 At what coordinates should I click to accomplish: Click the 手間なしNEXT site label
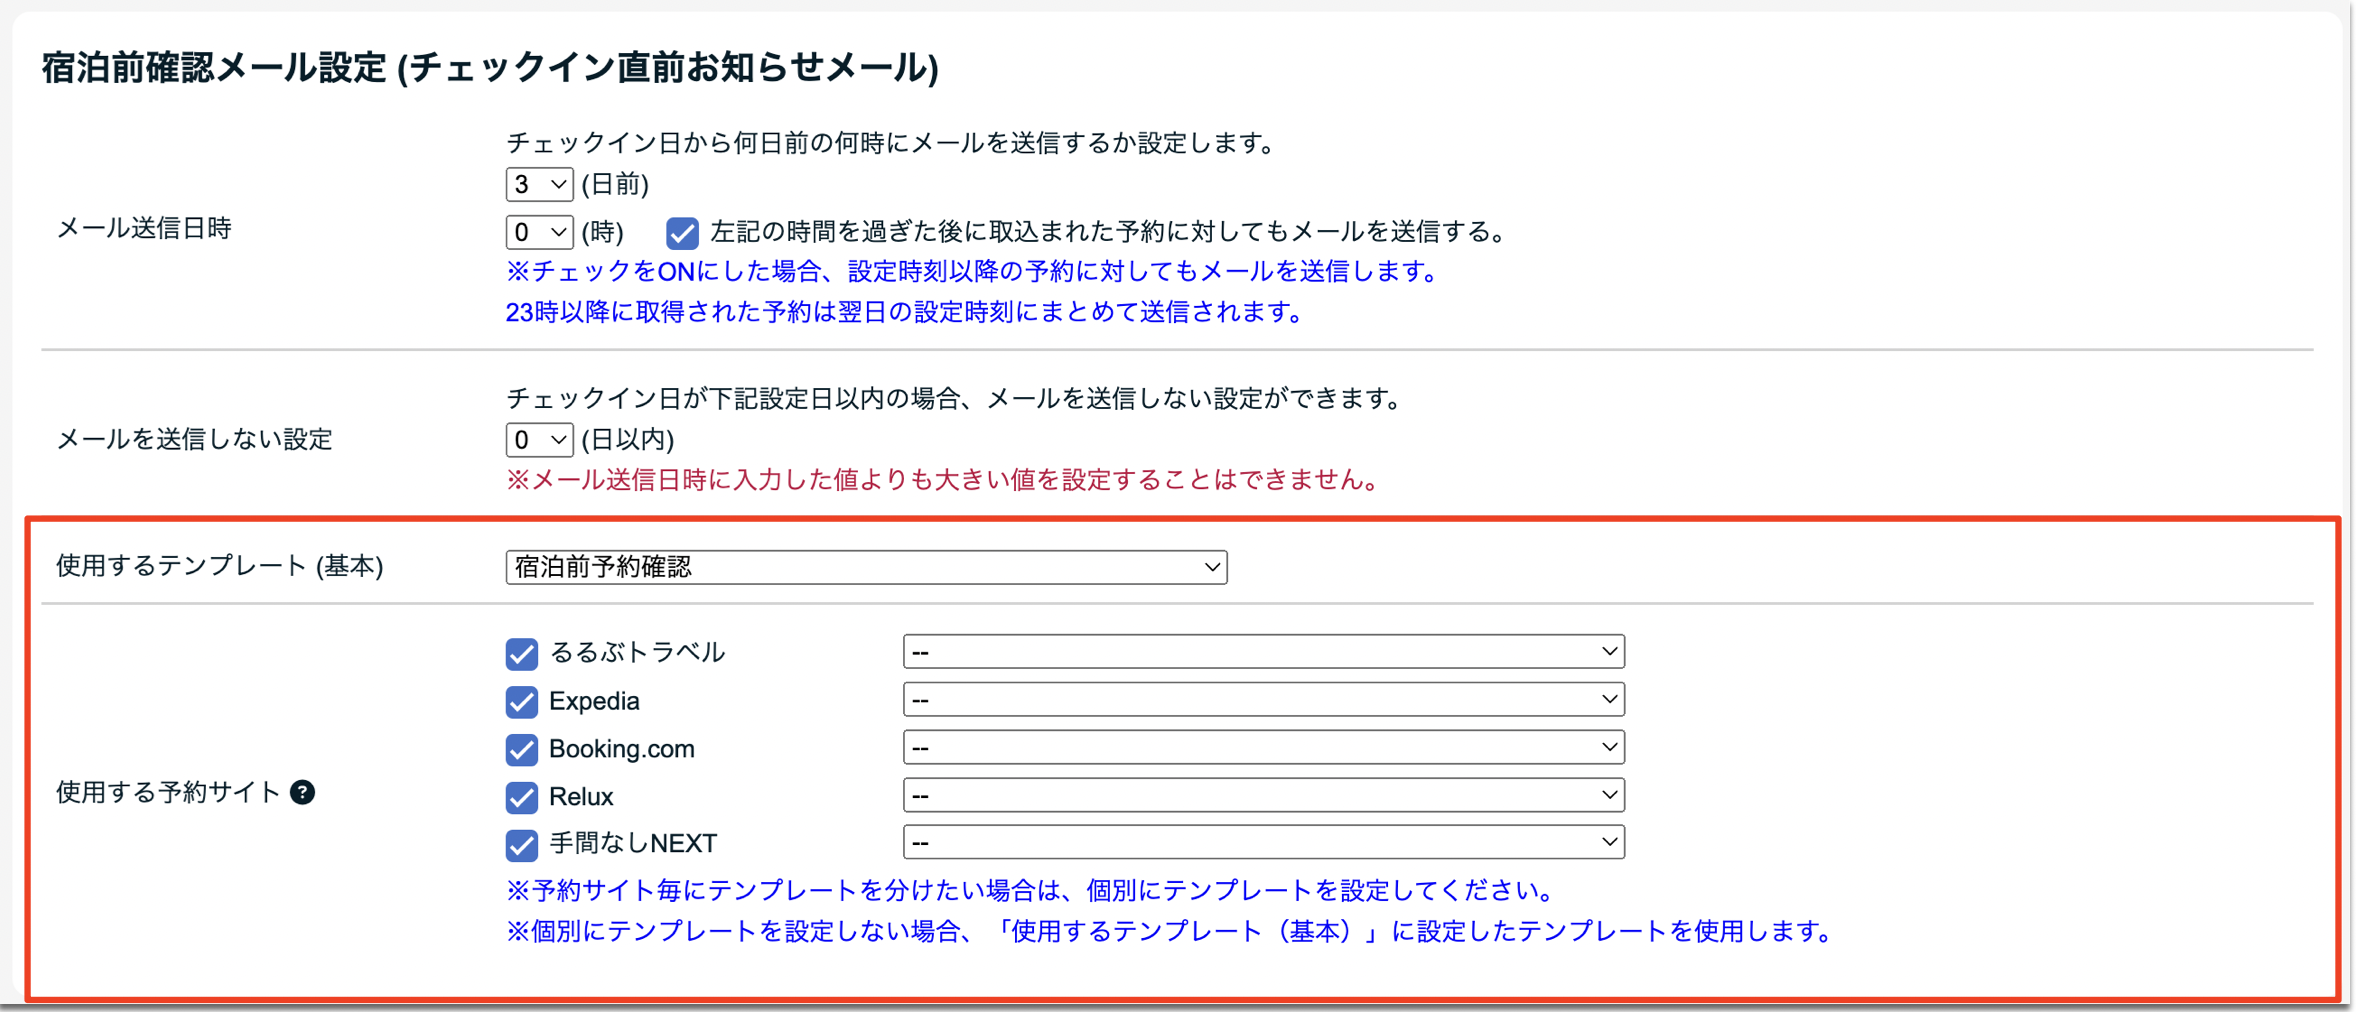[633, 844]
